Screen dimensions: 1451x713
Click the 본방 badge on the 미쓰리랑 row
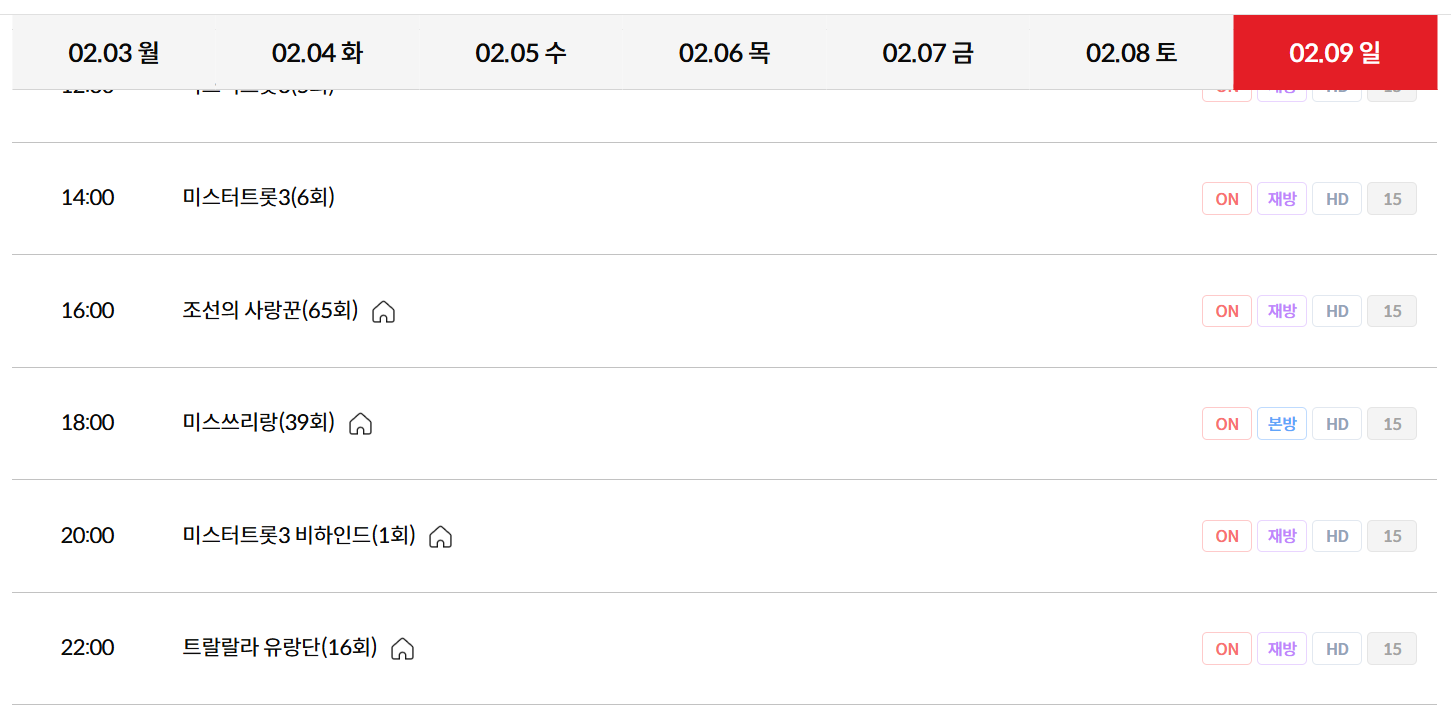(1281, 423)
